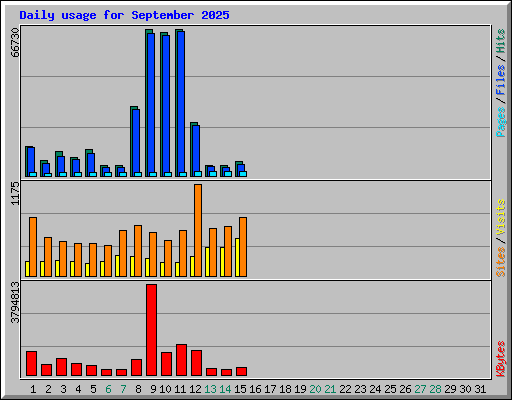The image size is (512, 400).
Task: Click the 'Daily usage for September 2025' title
Action: tap(124, 15)
